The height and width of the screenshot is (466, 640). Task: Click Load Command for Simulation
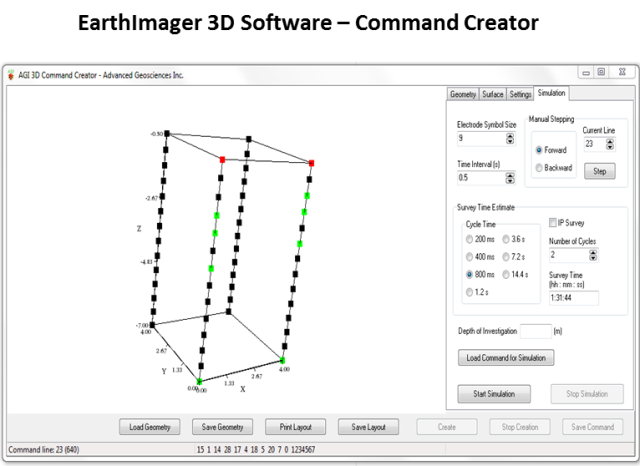[x=506, y=358]
